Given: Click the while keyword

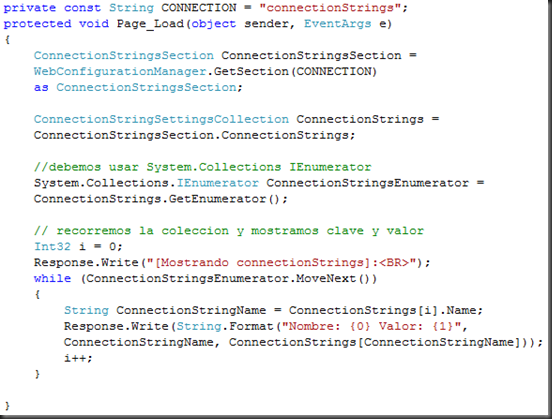Looking at the screenshot, I should pyautogui.click(x=52, y=279).
